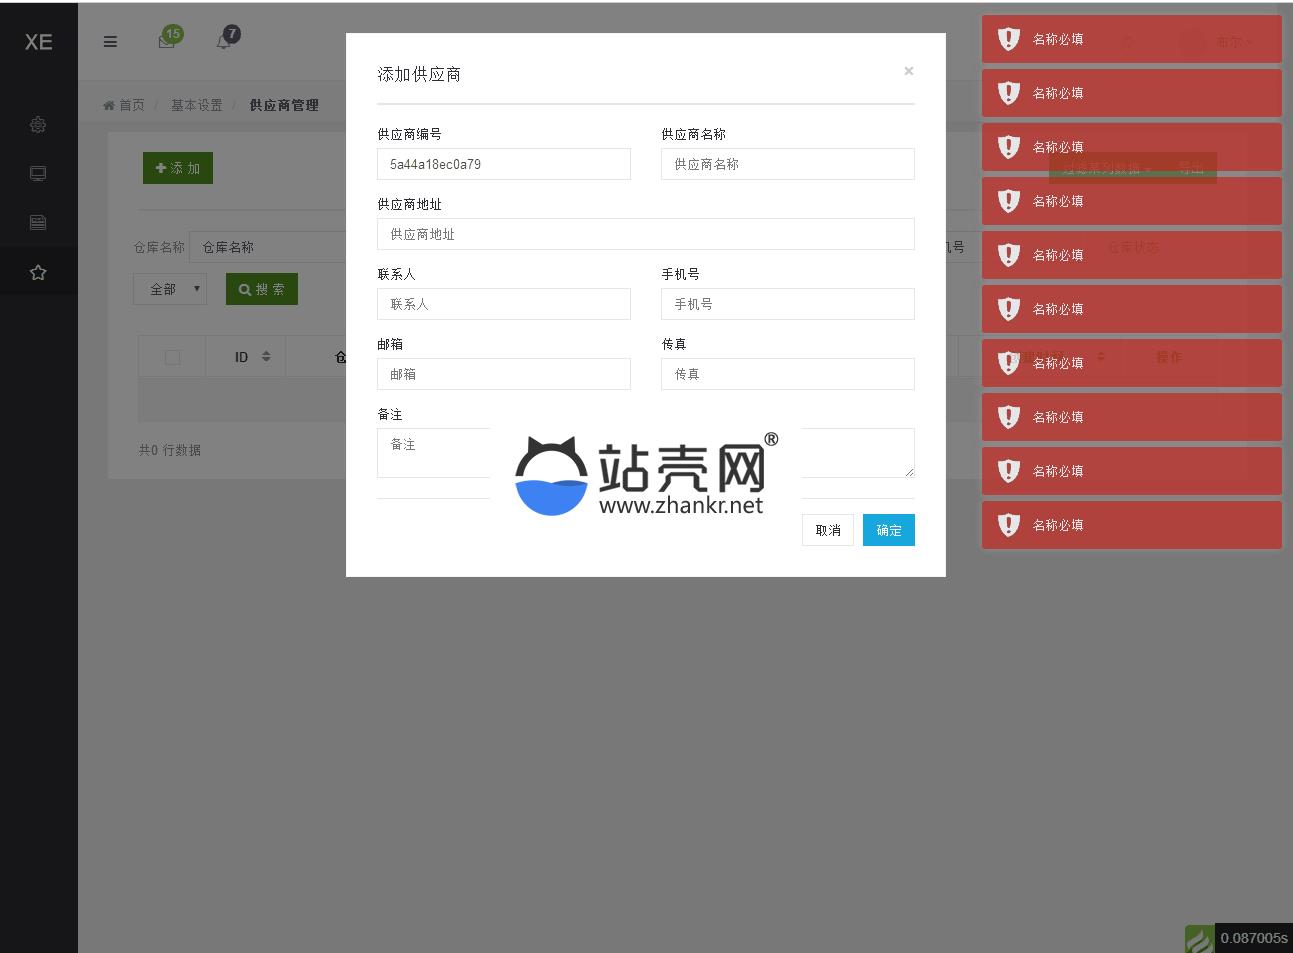Click into the 手机号 field
The height and width of the screenshot is (953, 1293).
coord(787,304)
